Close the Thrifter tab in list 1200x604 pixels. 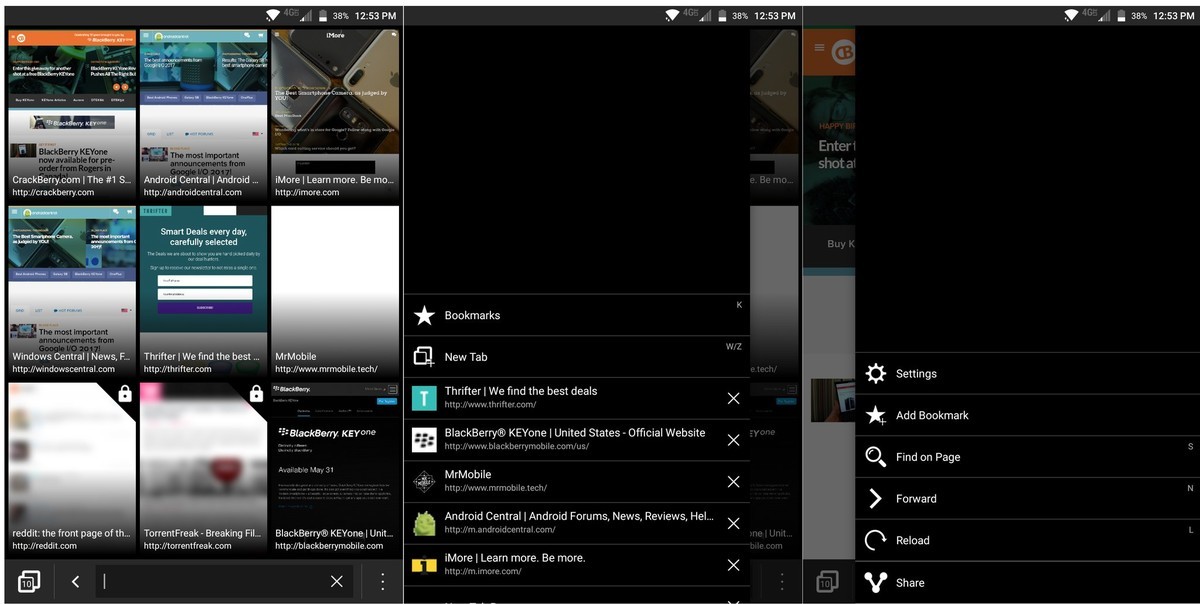pyautogui.click(x=733, y=398)
